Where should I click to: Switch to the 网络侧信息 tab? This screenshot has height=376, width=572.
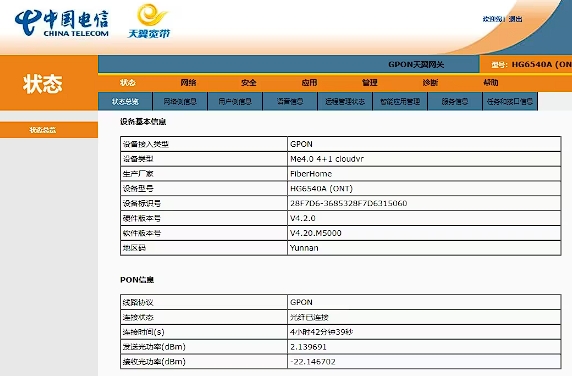pyautogui.click(x=180, y=101)
